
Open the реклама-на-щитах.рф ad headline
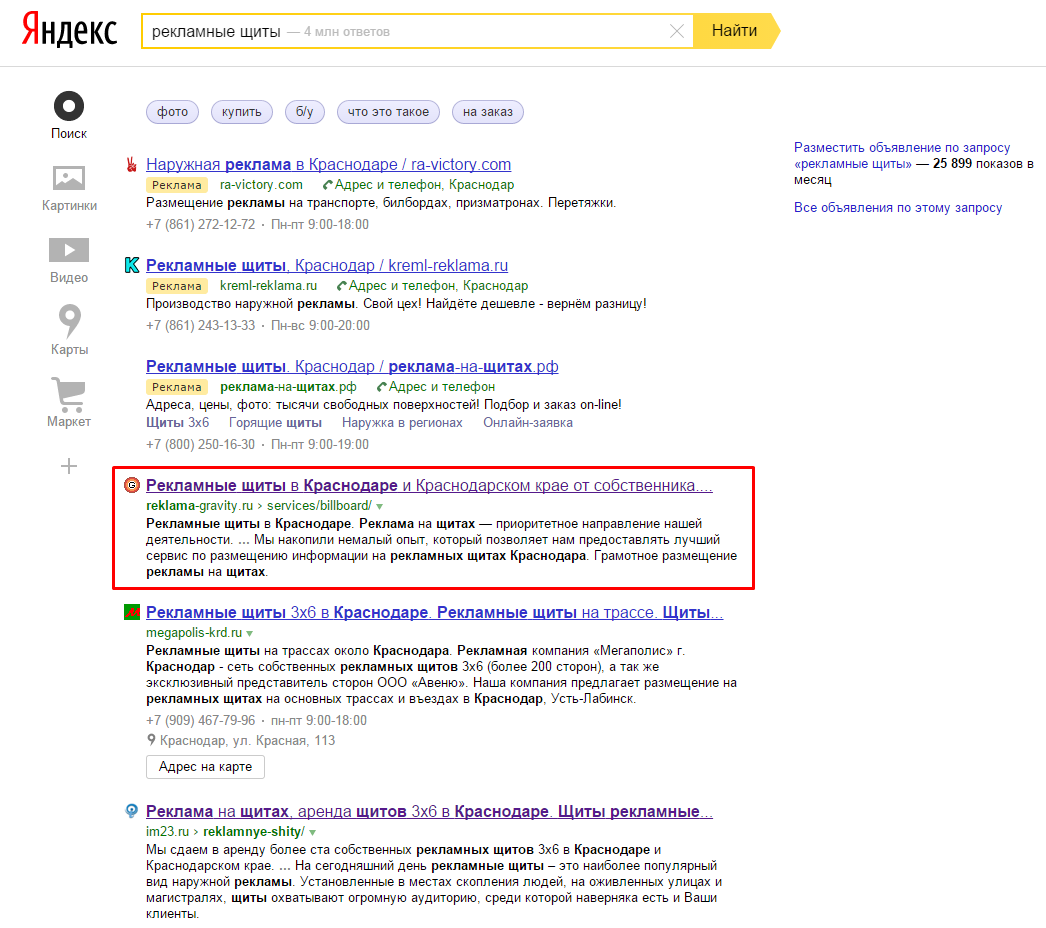tap(352, 366)
